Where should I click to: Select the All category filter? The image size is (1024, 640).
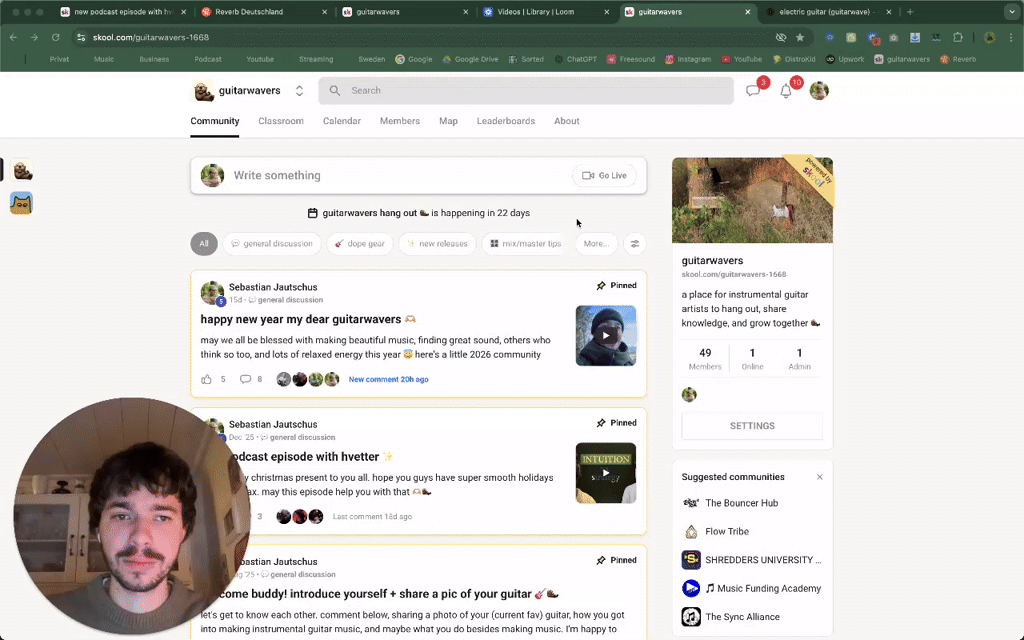[x=204, y=244]
